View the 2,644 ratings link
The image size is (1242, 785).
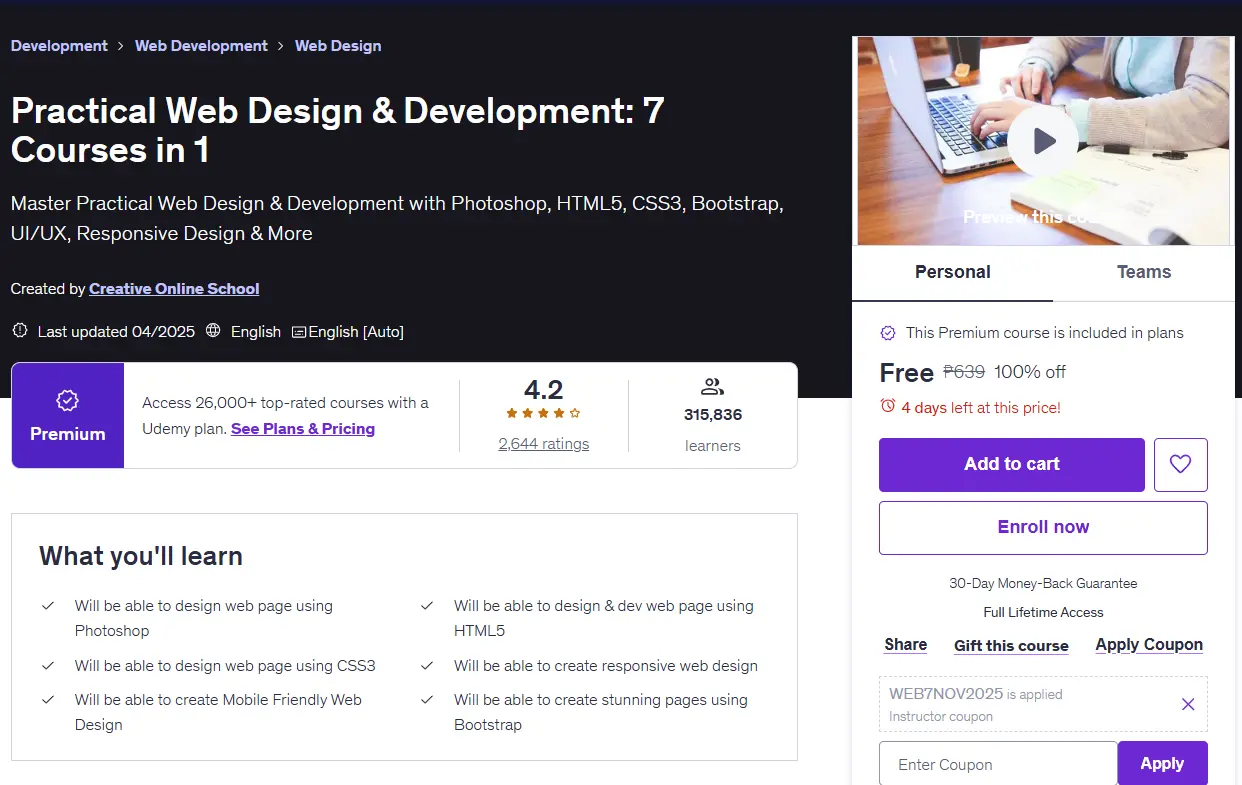click(x=543, y=444)
